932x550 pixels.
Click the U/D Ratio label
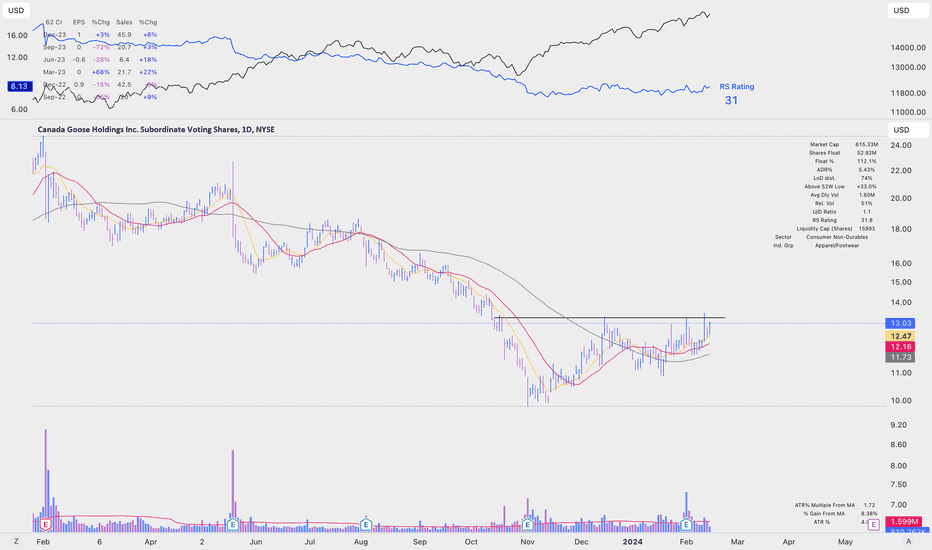click(x=824, y=212)
